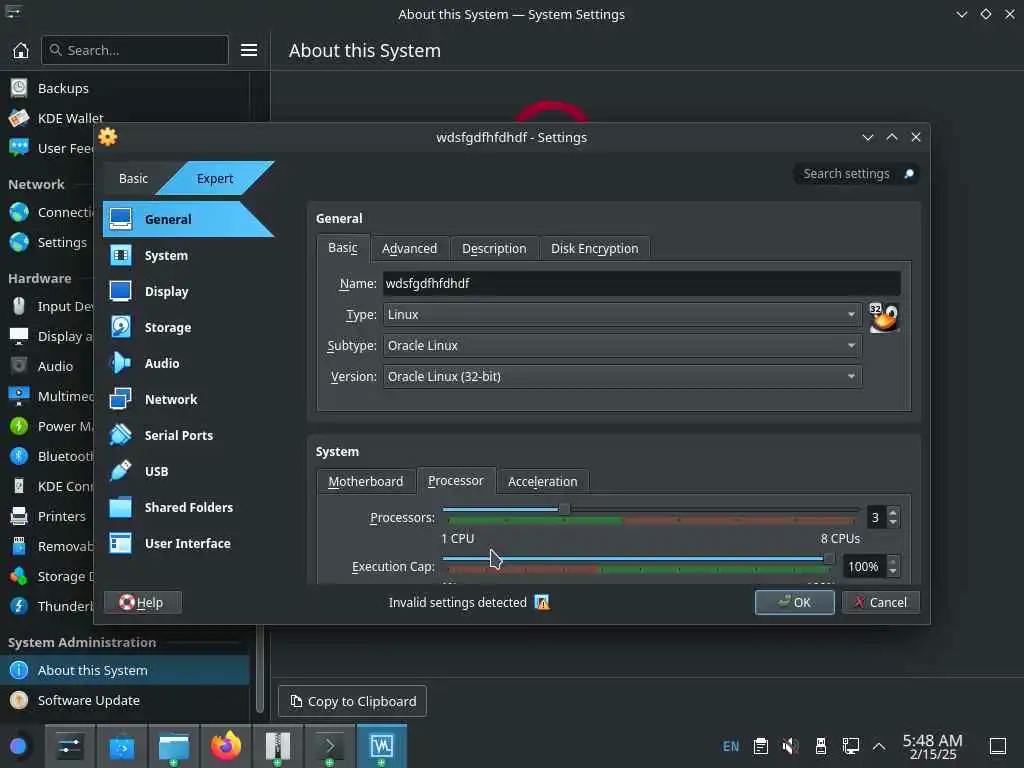
Task: Open the Disk Encryption tab
Action: point(594,248)
